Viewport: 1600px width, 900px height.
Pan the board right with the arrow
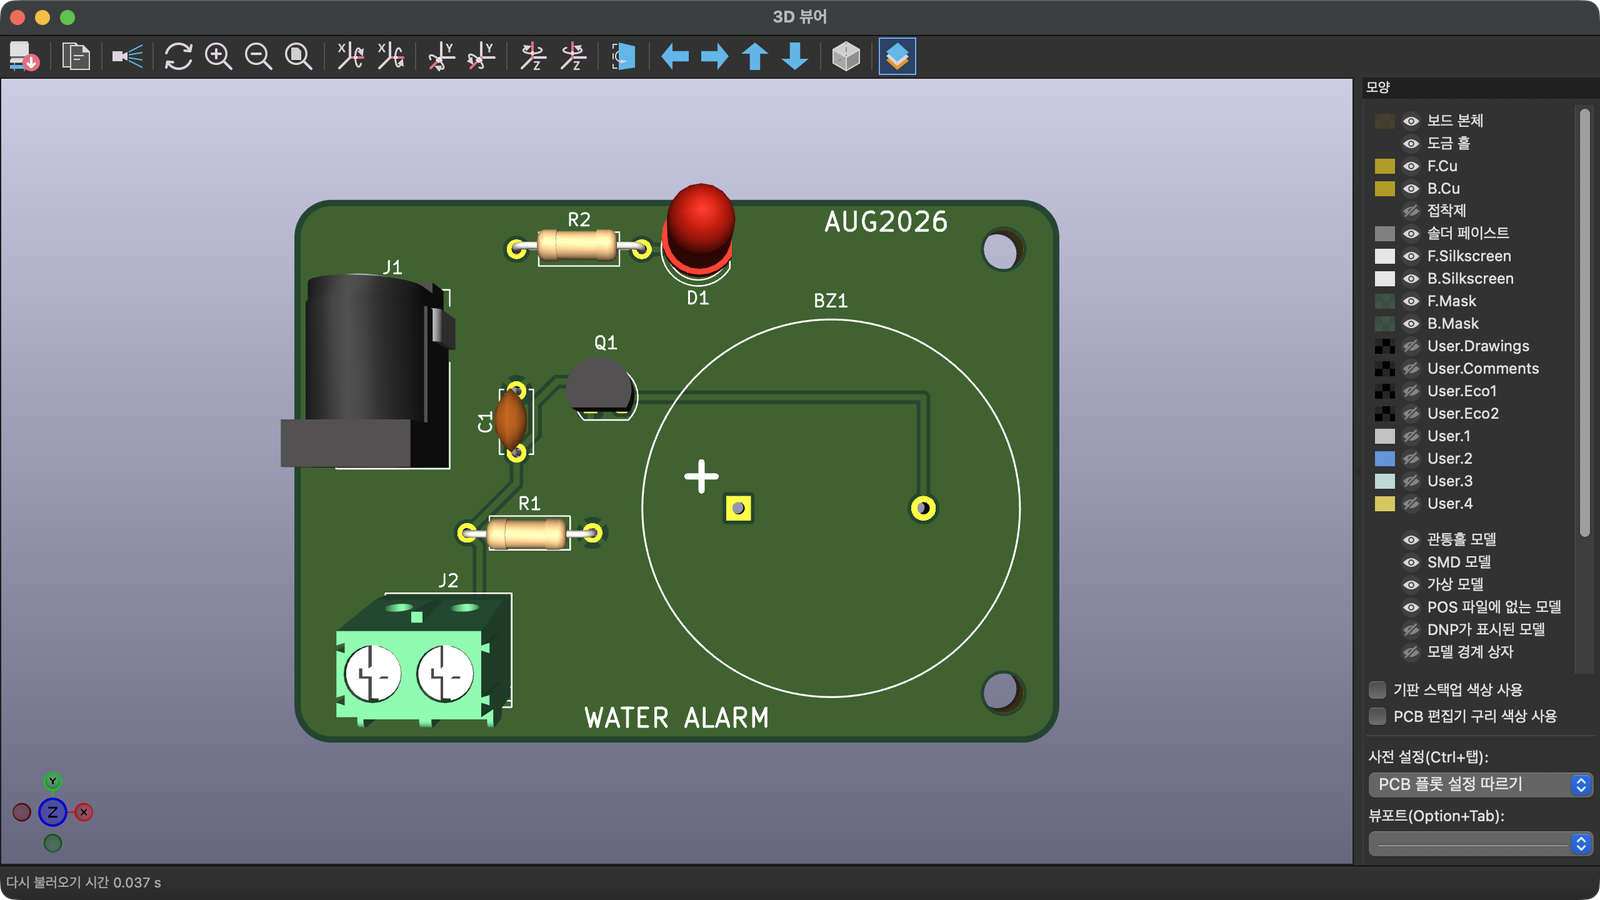(x=715, y=57)
